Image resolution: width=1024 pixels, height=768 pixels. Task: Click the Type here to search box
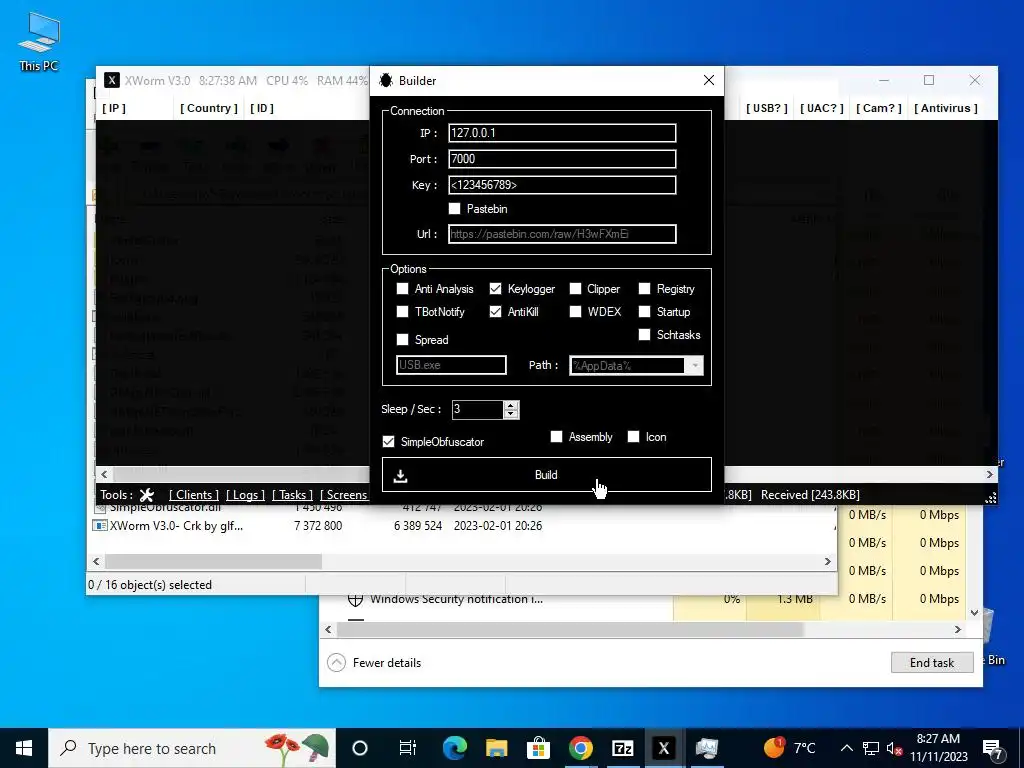pos(192,748)
